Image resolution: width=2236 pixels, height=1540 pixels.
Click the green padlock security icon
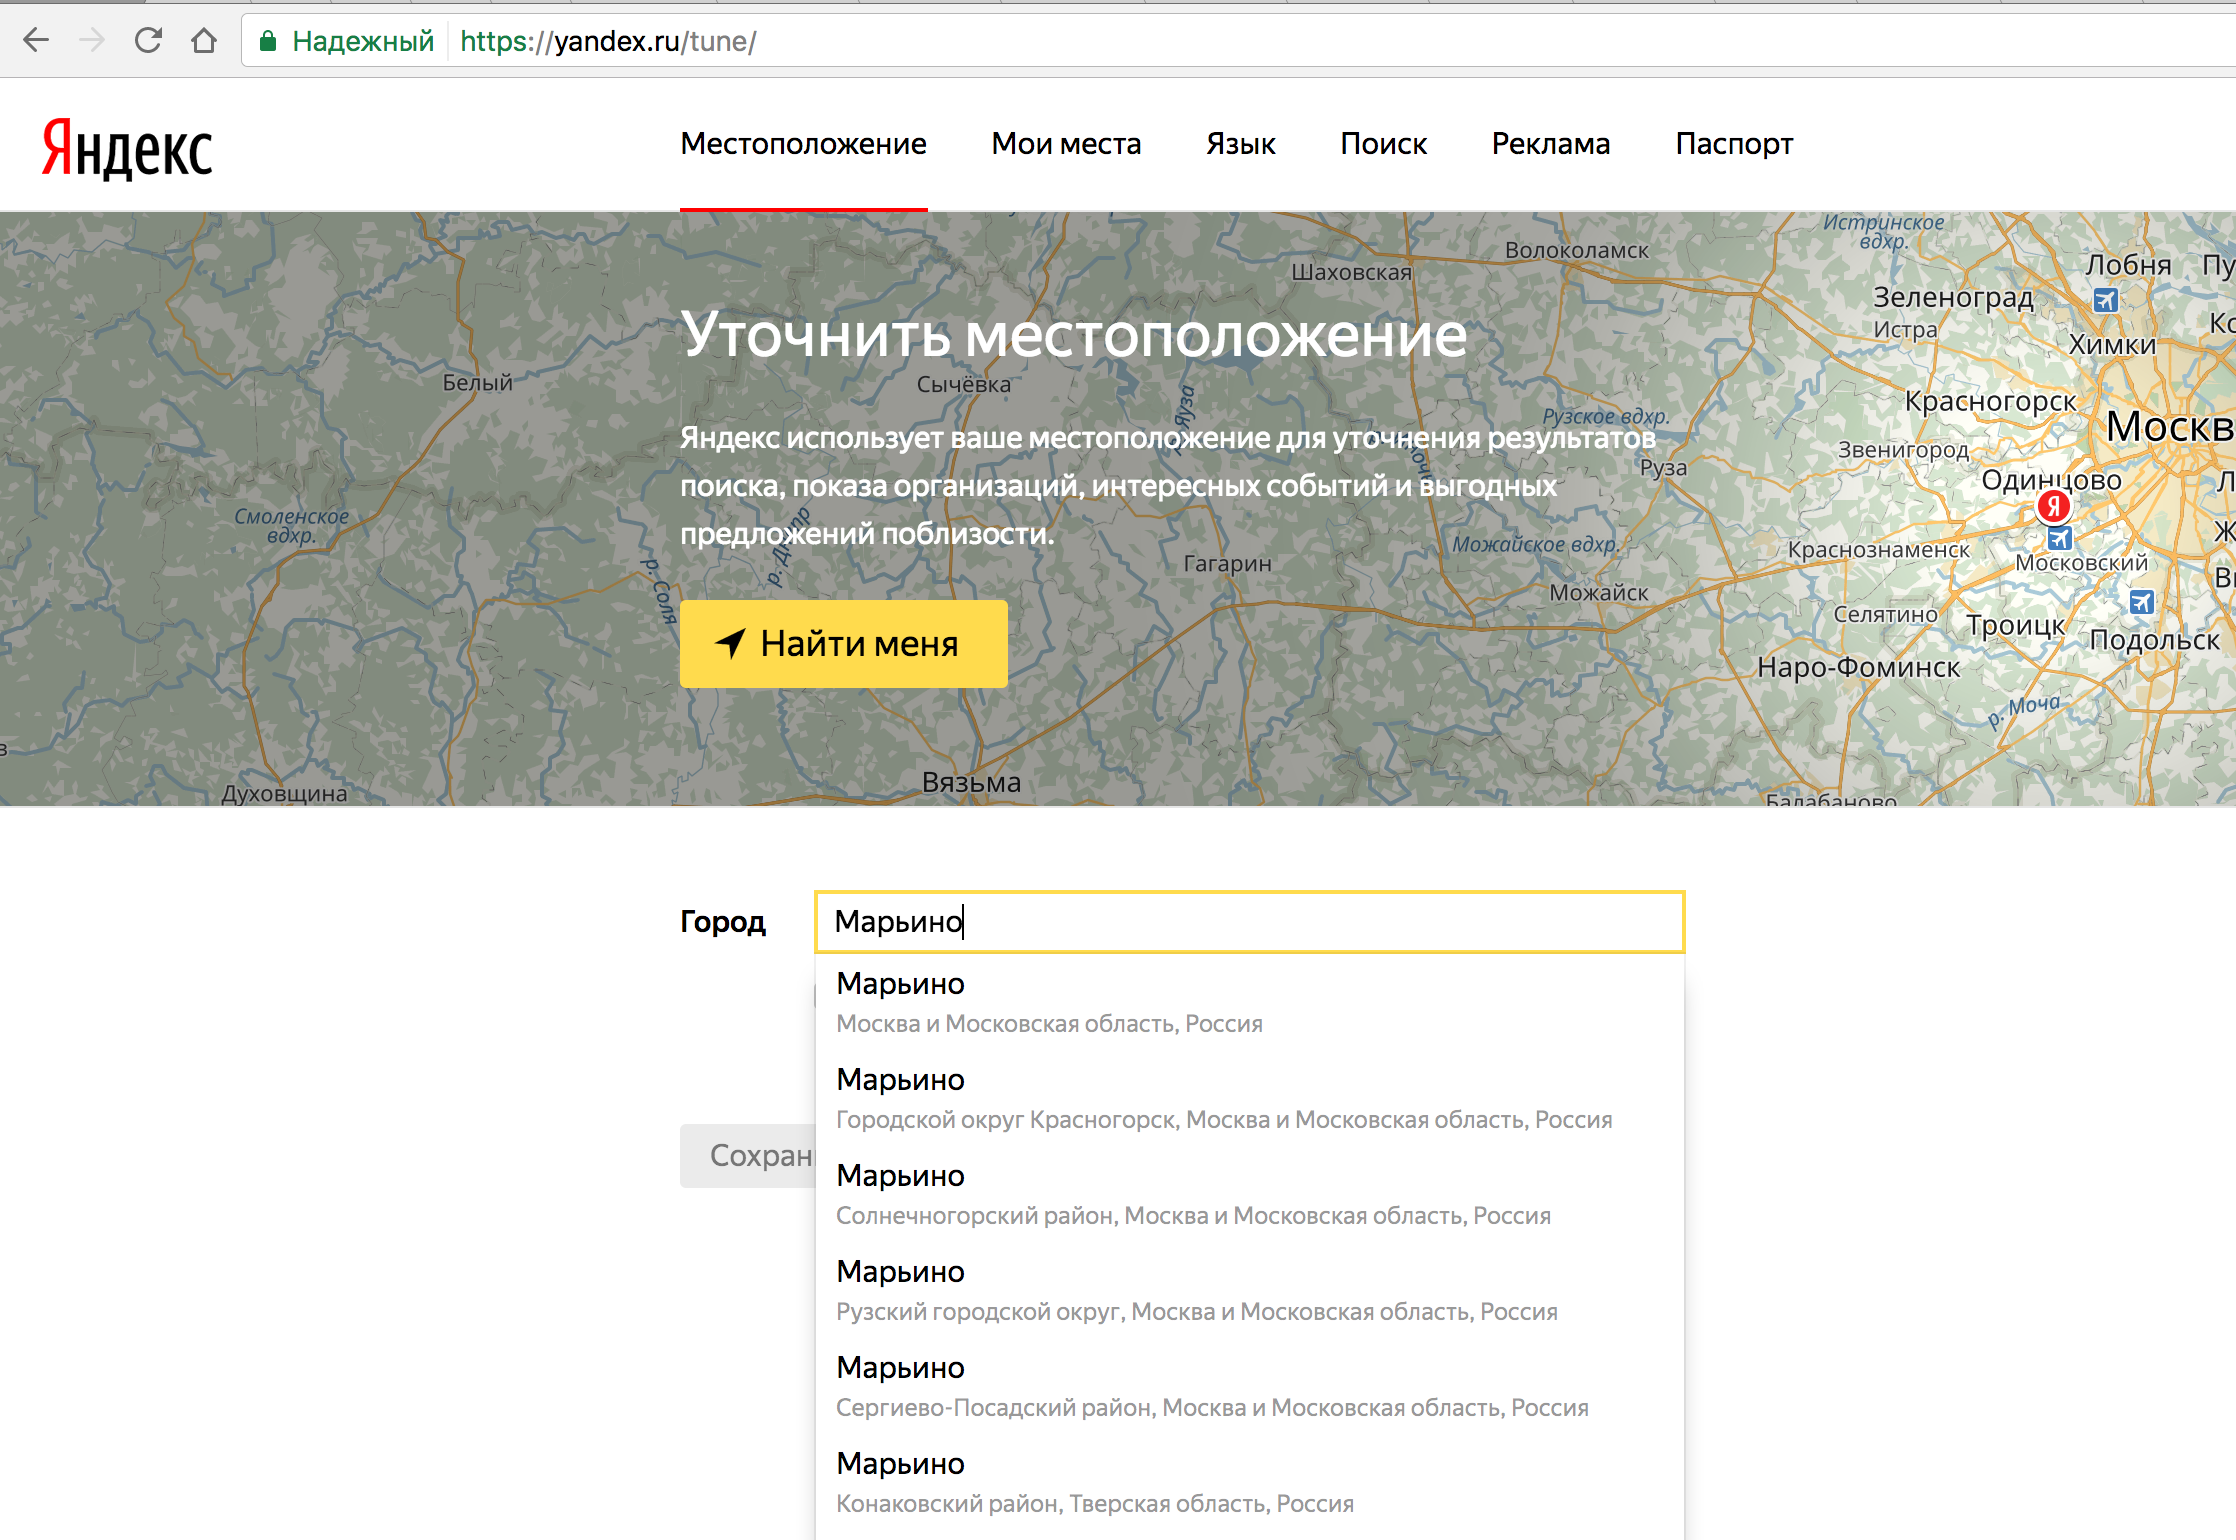(x=267, y=41)
